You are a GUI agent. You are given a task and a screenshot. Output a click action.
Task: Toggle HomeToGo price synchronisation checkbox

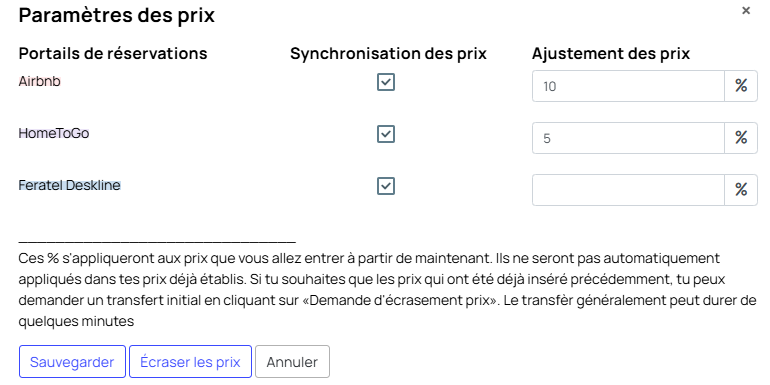(x=386, y=134)
